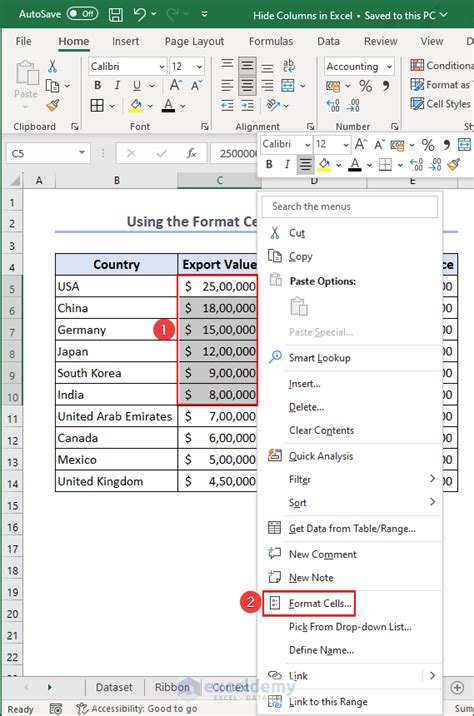474x716 pixels.
Task: Toggle Italic in the ribbon Font group
Action: 117,85
